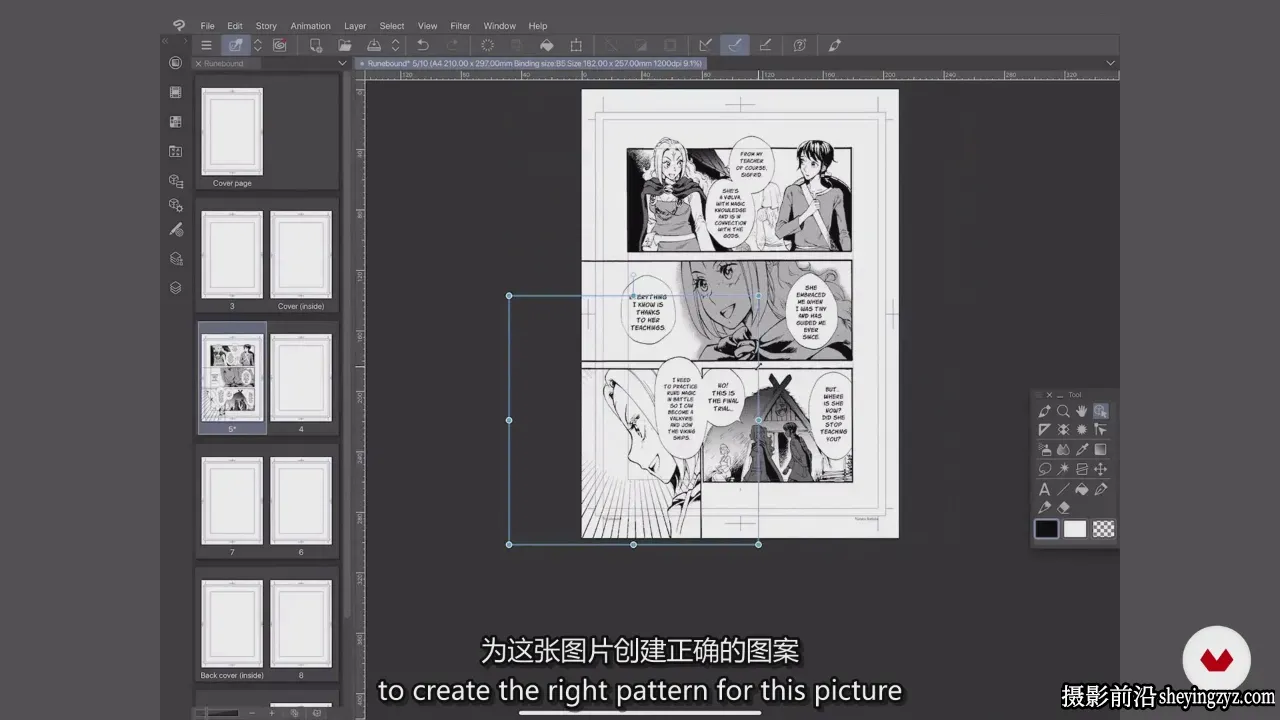Select the Hand move tool
This screenshot has width=1280, height=720.
pos(1082,411)
